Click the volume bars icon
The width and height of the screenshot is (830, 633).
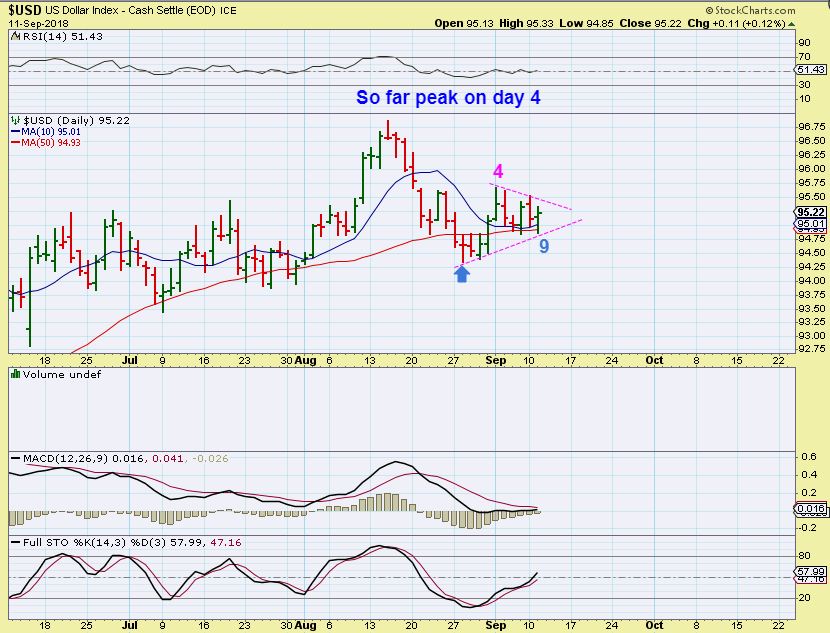click(15, 374)
